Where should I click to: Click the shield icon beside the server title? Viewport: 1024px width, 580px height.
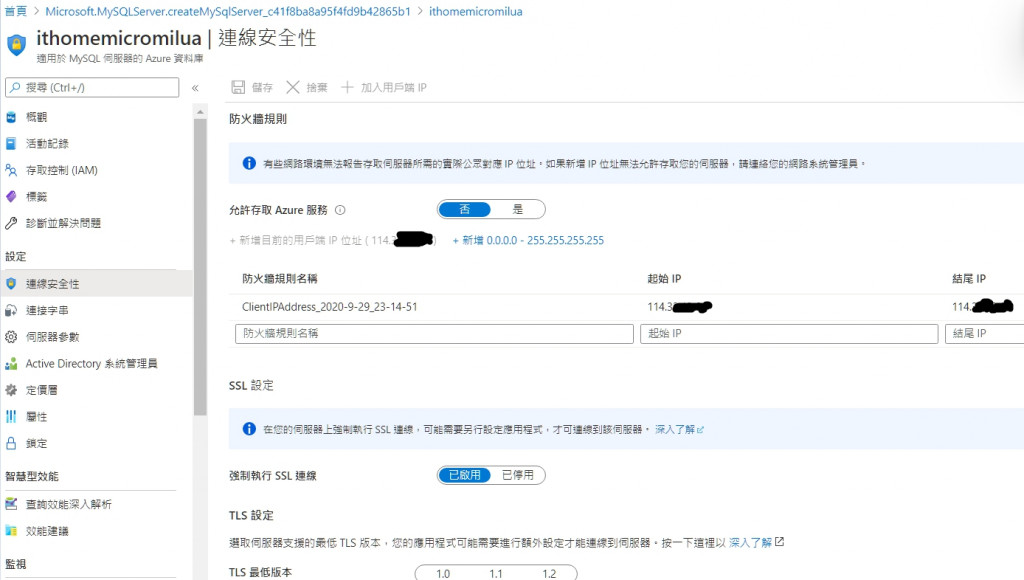tap(16, 44)
